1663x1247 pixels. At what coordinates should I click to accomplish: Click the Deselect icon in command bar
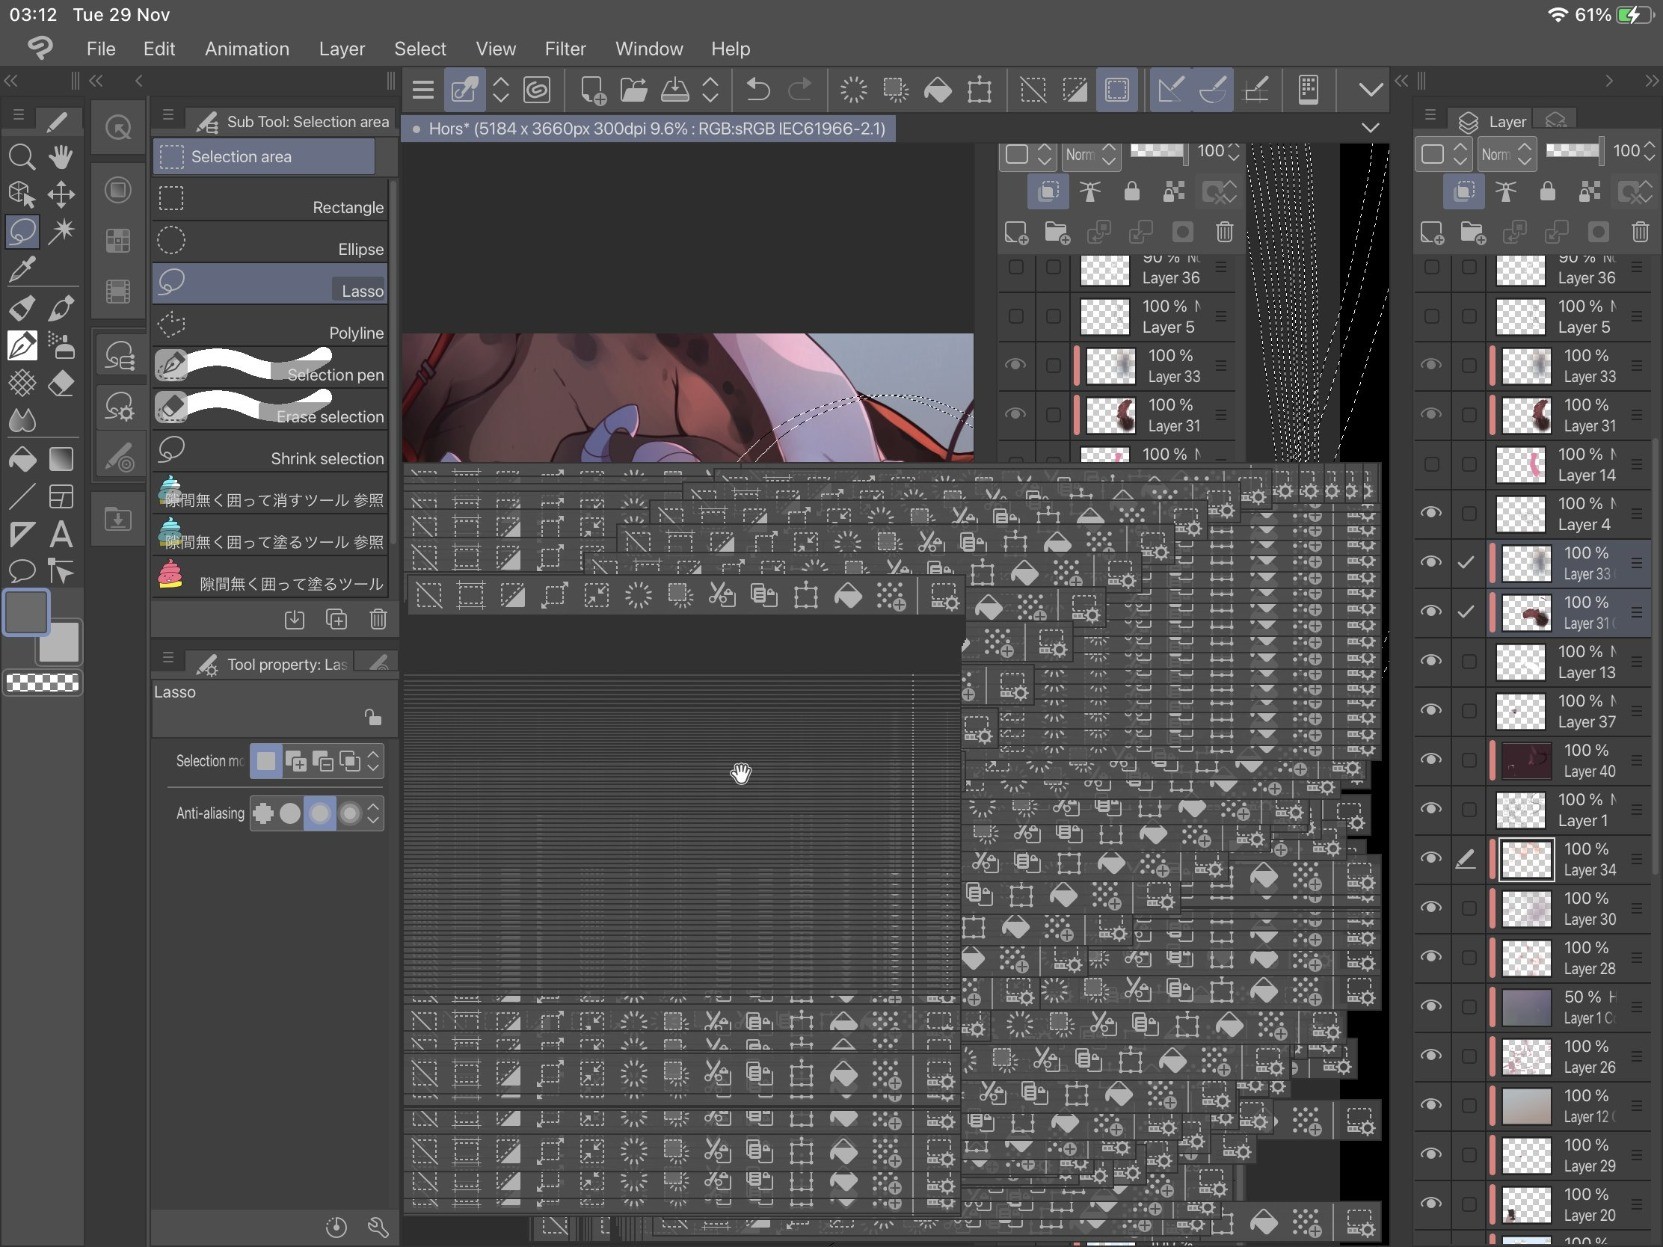(x=1033, y=90)
